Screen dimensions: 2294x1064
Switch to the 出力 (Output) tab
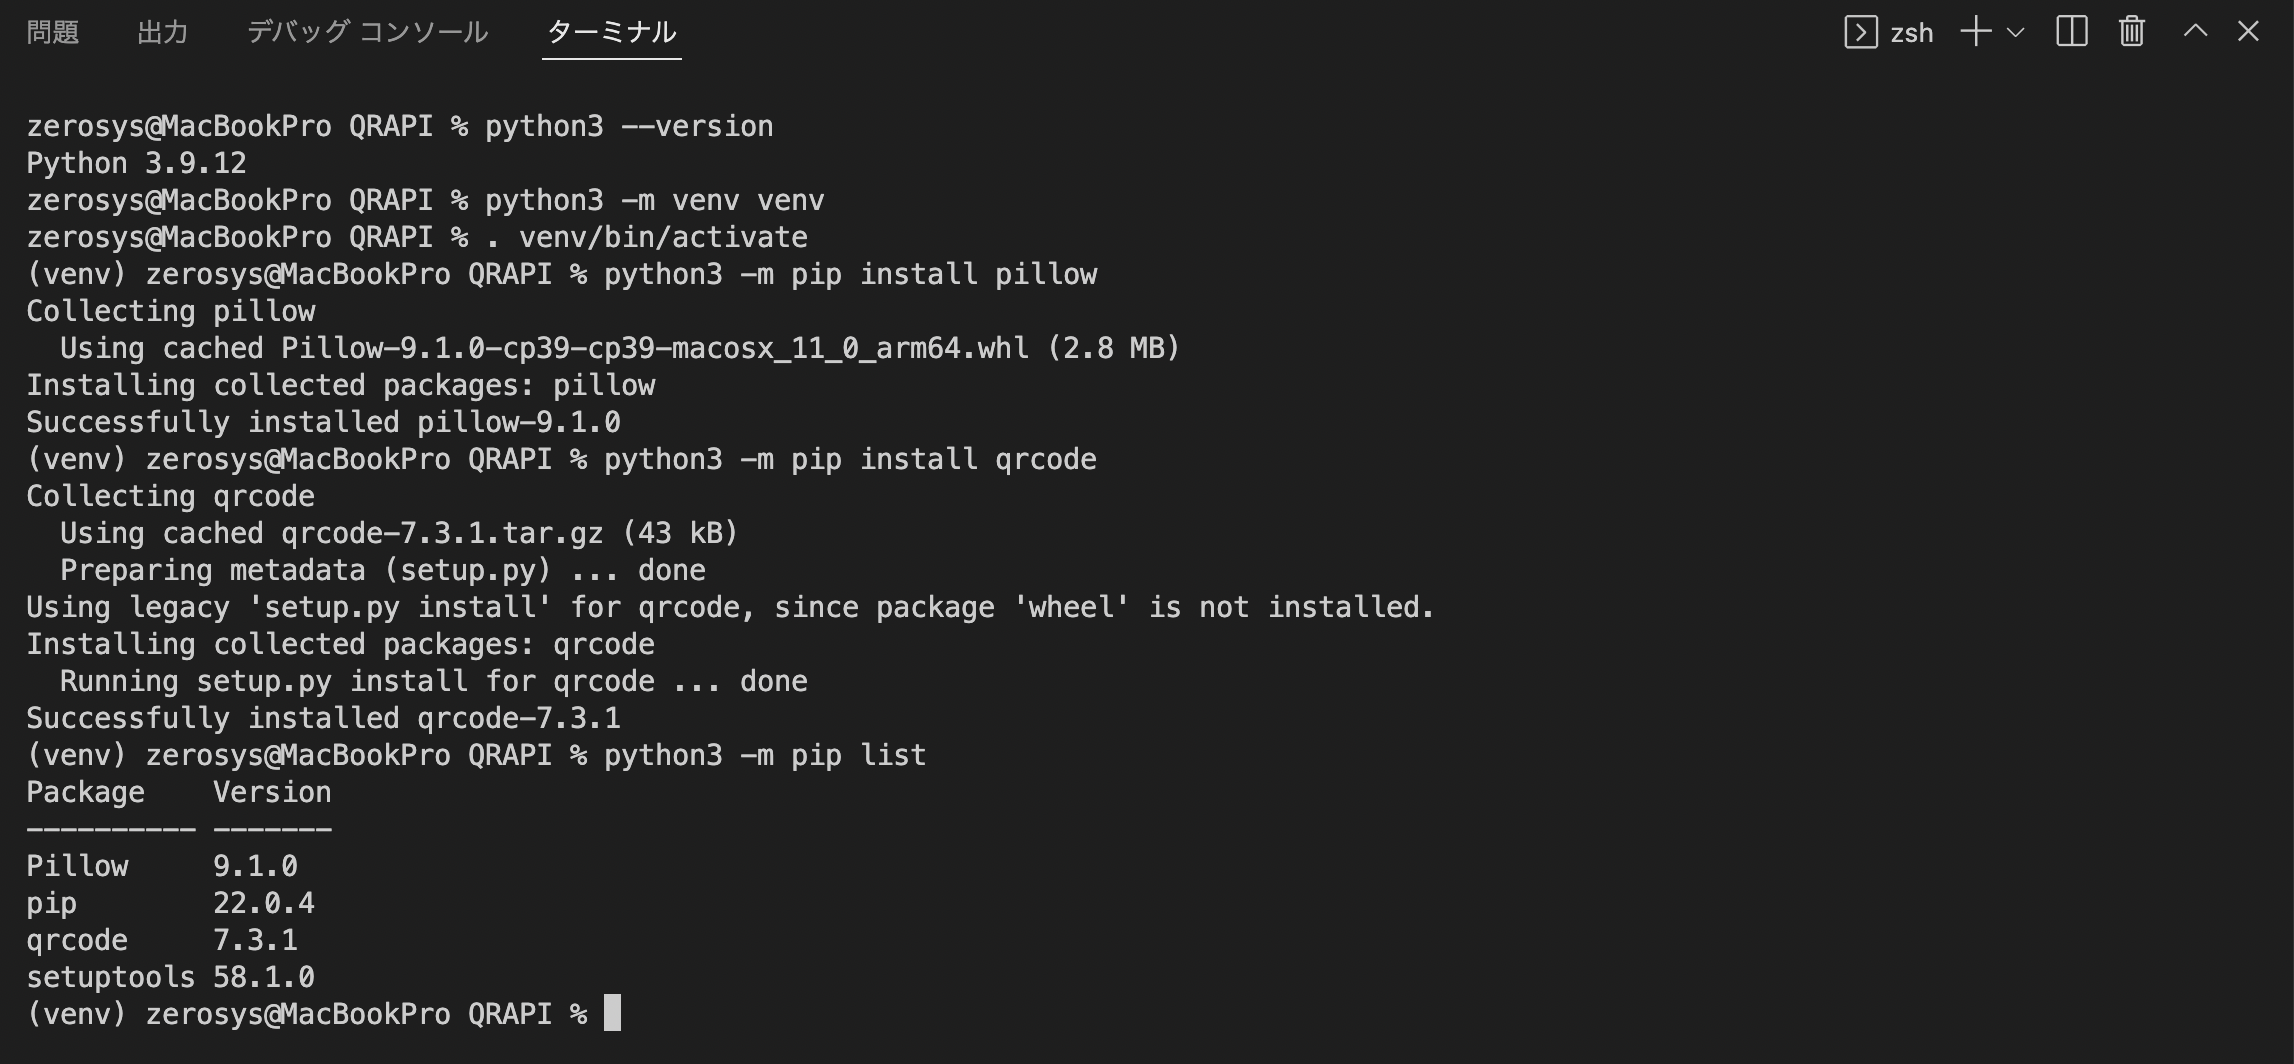point(162,32)
